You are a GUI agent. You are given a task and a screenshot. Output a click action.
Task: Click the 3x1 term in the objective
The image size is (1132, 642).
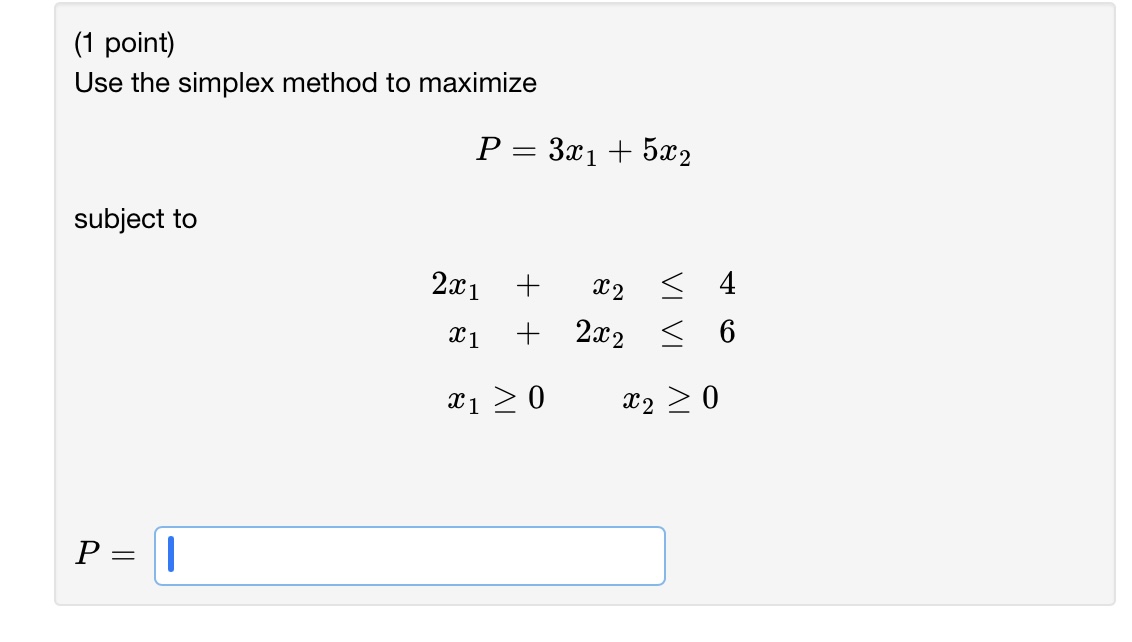coord(574,149)
